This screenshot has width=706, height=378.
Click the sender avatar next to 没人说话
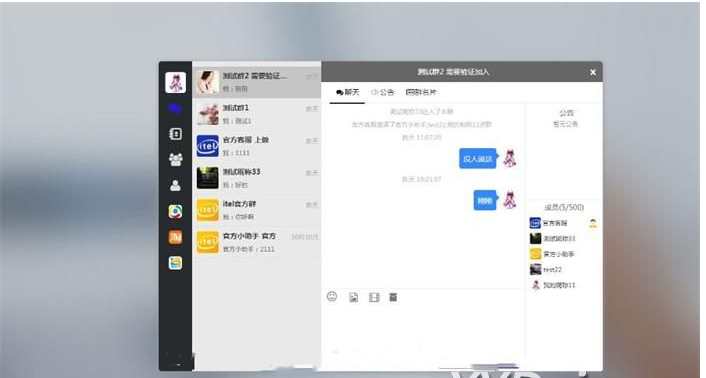[x=510, y=158]
